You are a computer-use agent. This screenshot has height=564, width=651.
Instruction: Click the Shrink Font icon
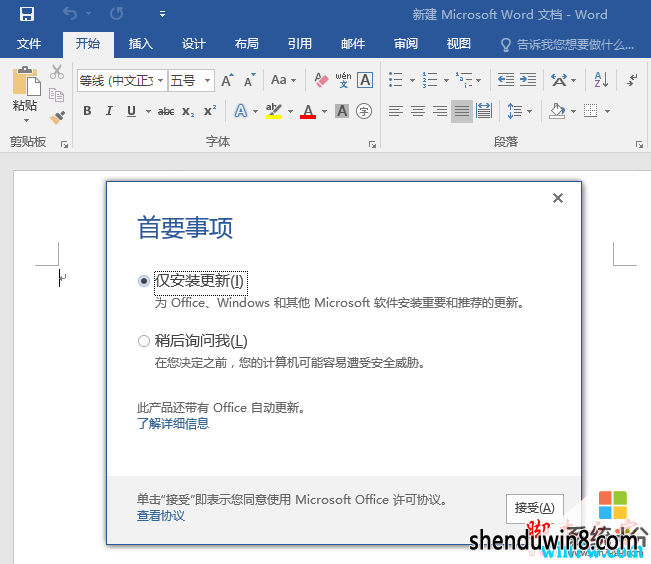[x=250, y=80]
